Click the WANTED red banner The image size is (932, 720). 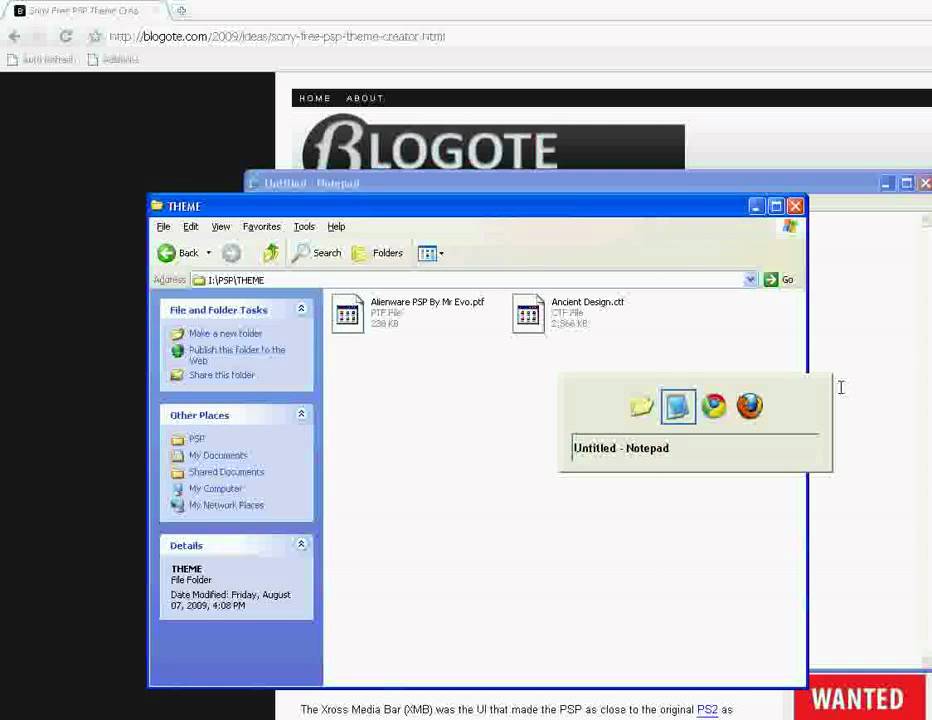coord(859,697)
